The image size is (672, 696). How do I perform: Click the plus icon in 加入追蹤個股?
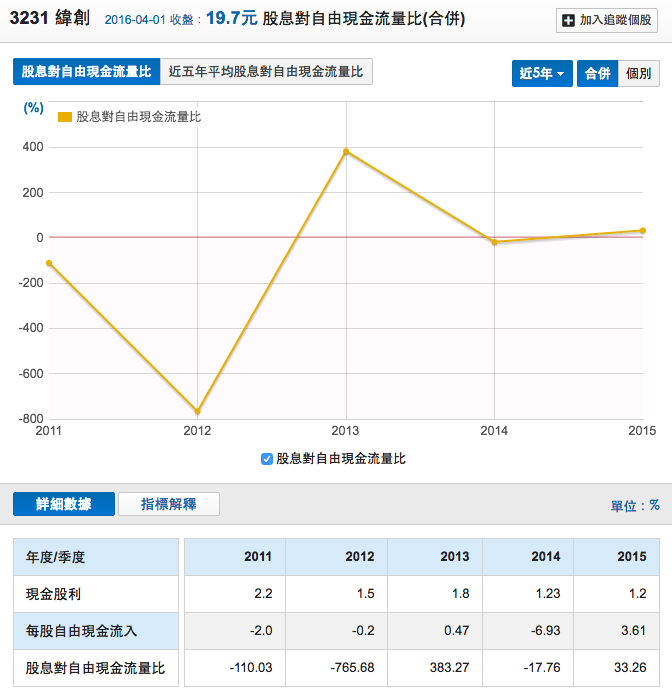[x=569, y=20]
